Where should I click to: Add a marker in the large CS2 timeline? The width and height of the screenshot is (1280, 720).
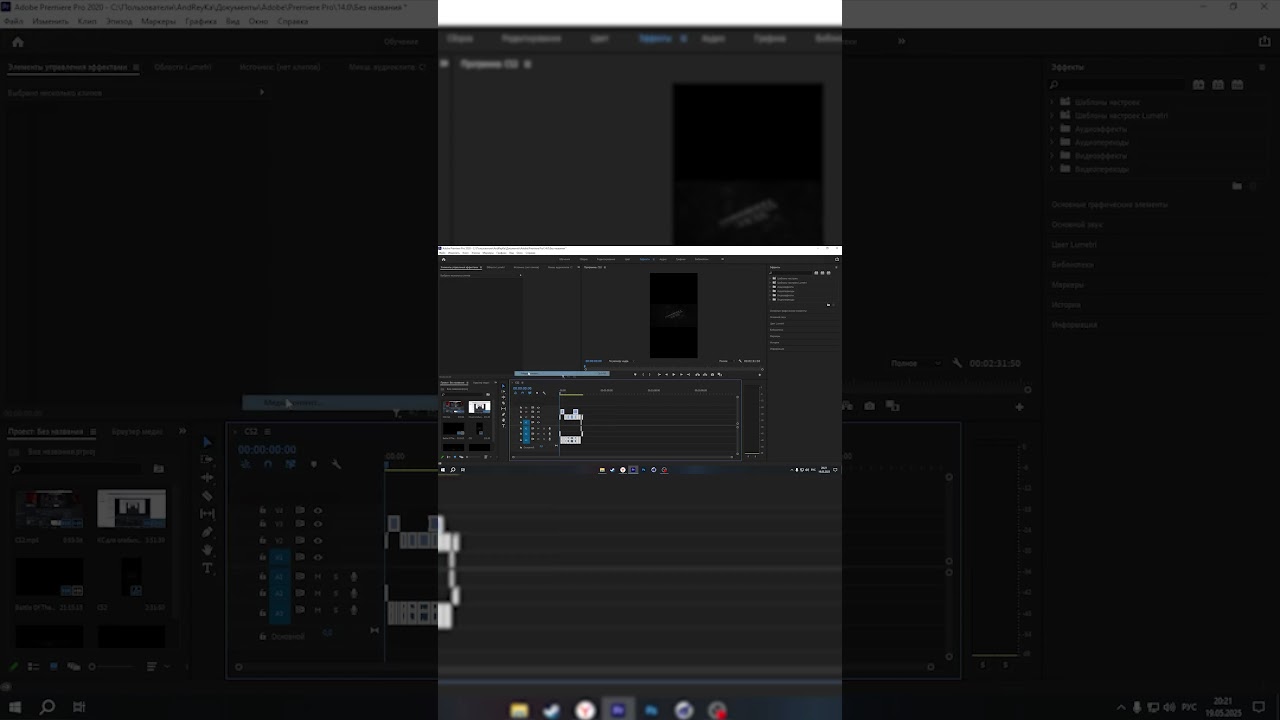click(x=313, y=464)
